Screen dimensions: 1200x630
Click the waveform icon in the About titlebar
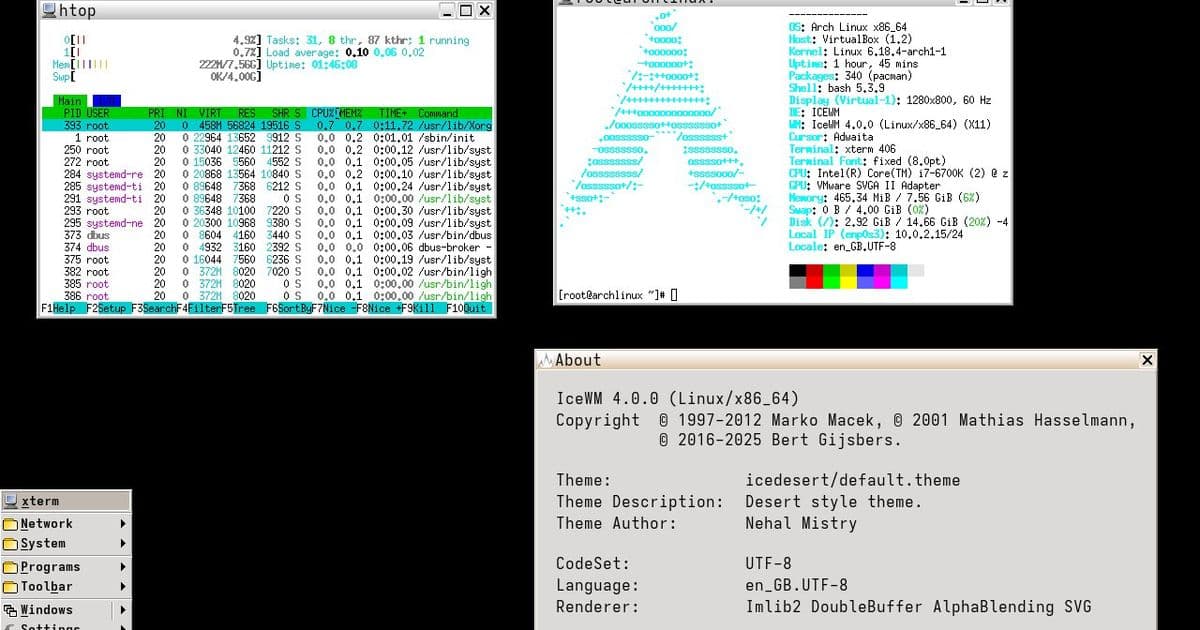click(x=546, y=359)
